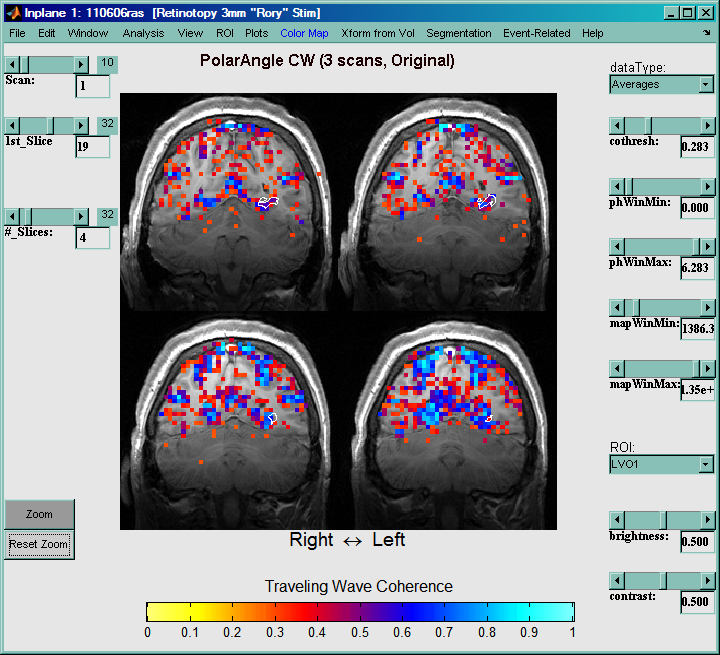Click the dock arrow right of the Help menu
This screenshot has height=655, width=720.
(706, 33)
